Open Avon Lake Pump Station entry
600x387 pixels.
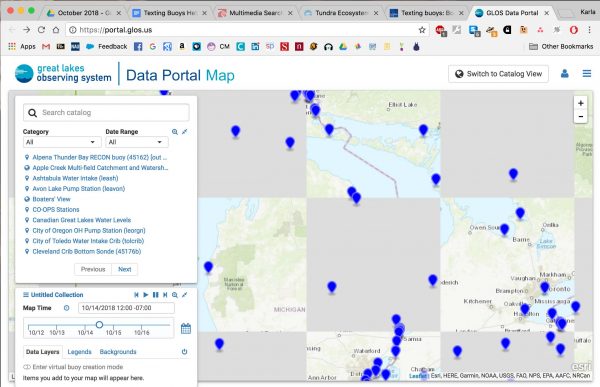click(79, 188)
